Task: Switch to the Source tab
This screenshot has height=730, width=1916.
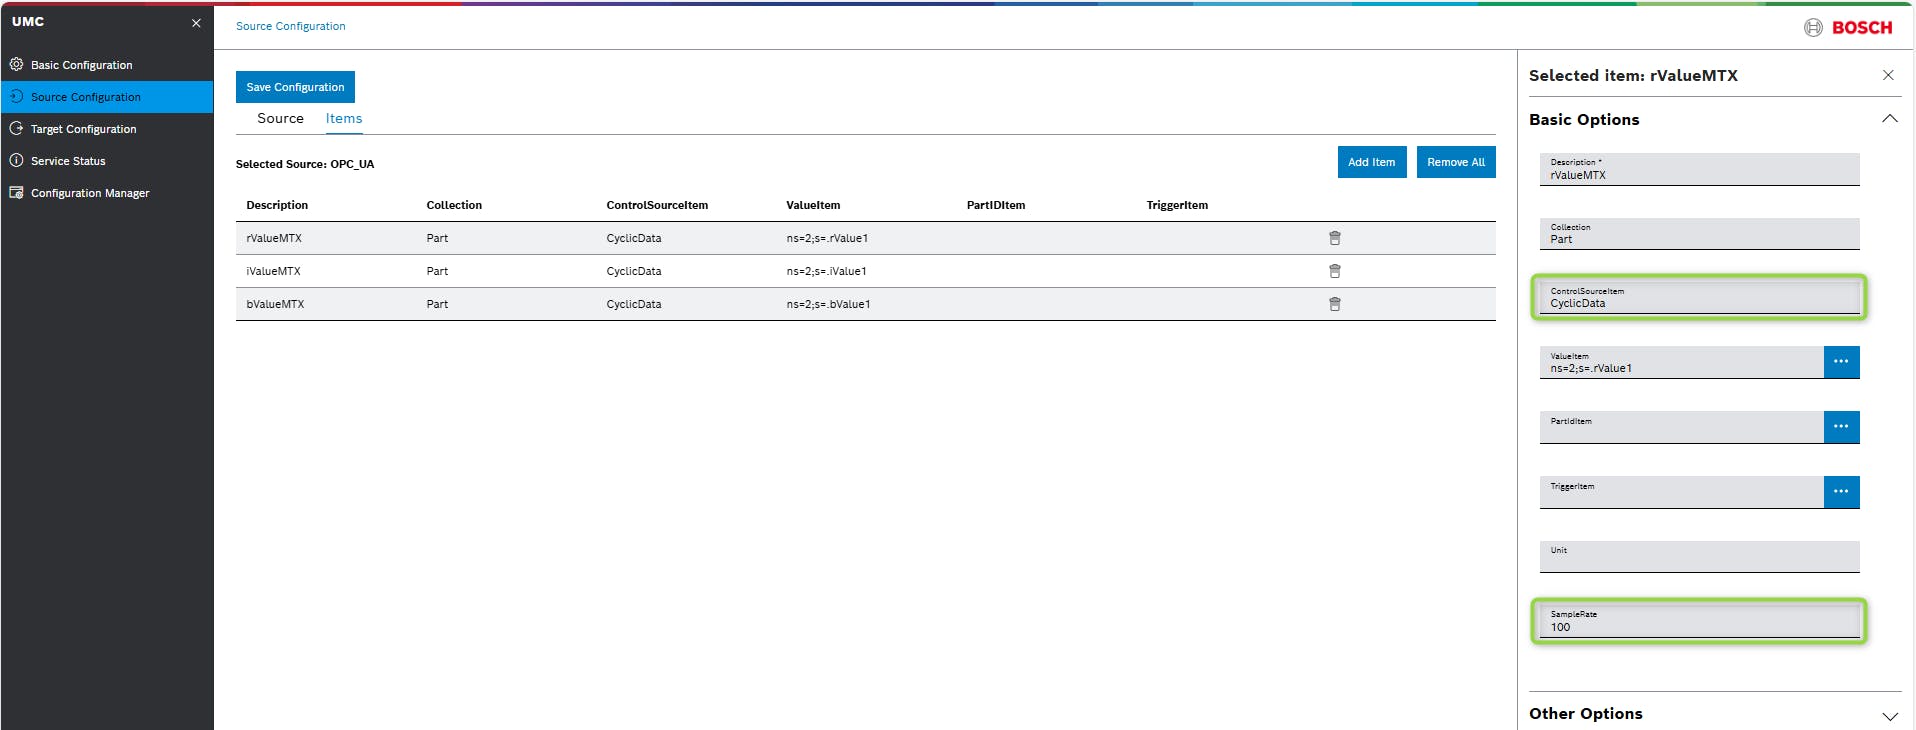Action: [280, 118]
